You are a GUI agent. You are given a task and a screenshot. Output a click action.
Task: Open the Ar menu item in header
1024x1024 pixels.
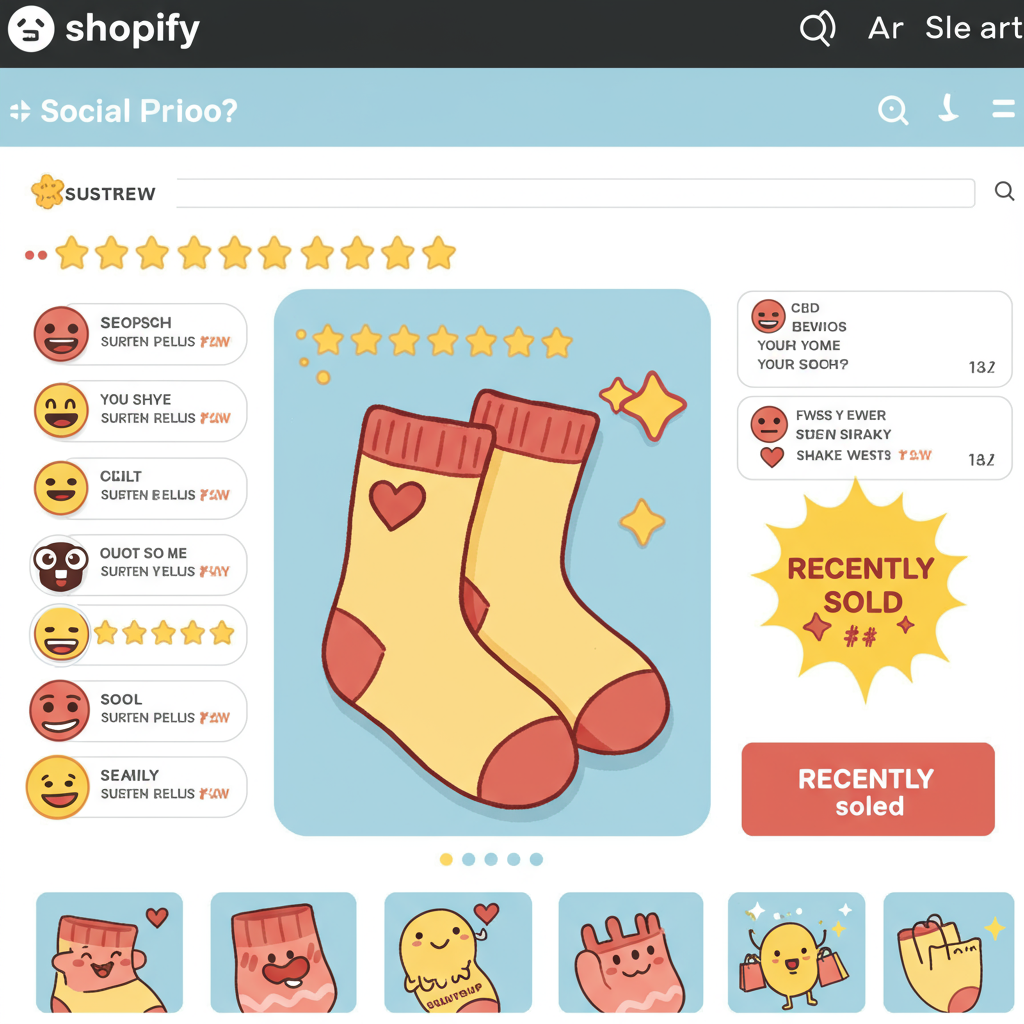tap(886, 29)
